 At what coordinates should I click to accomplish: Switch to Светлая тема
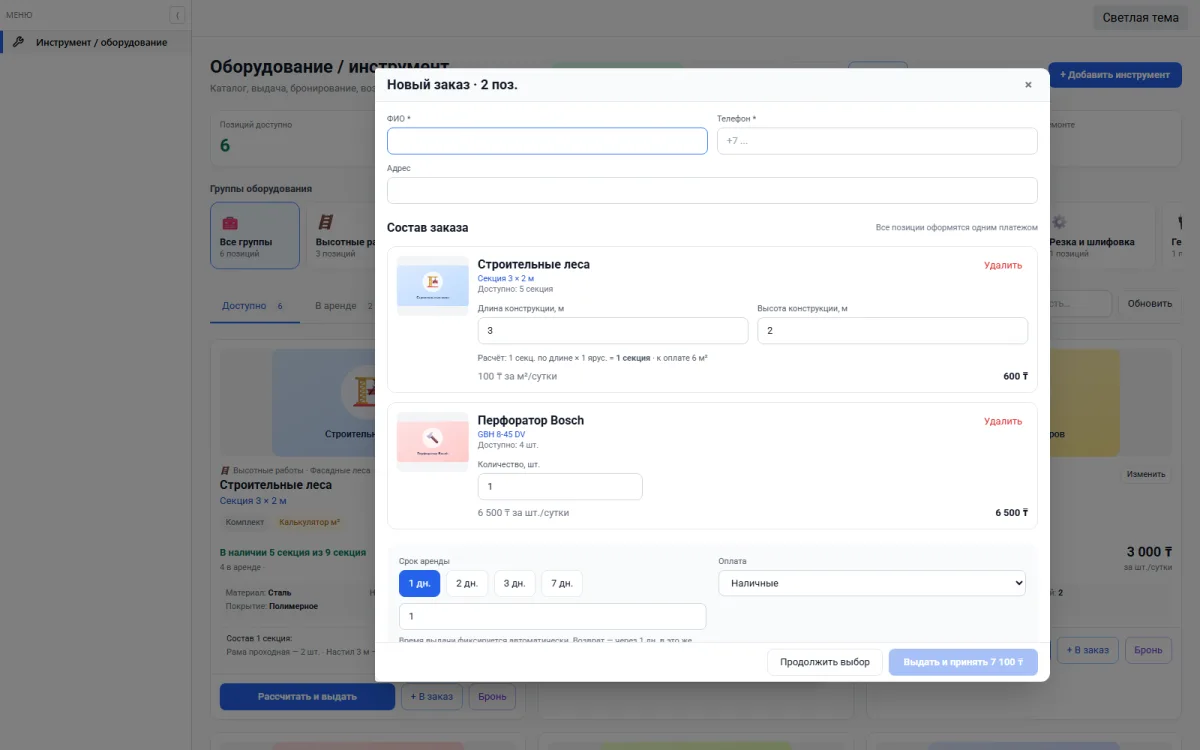pos(1140,17)
